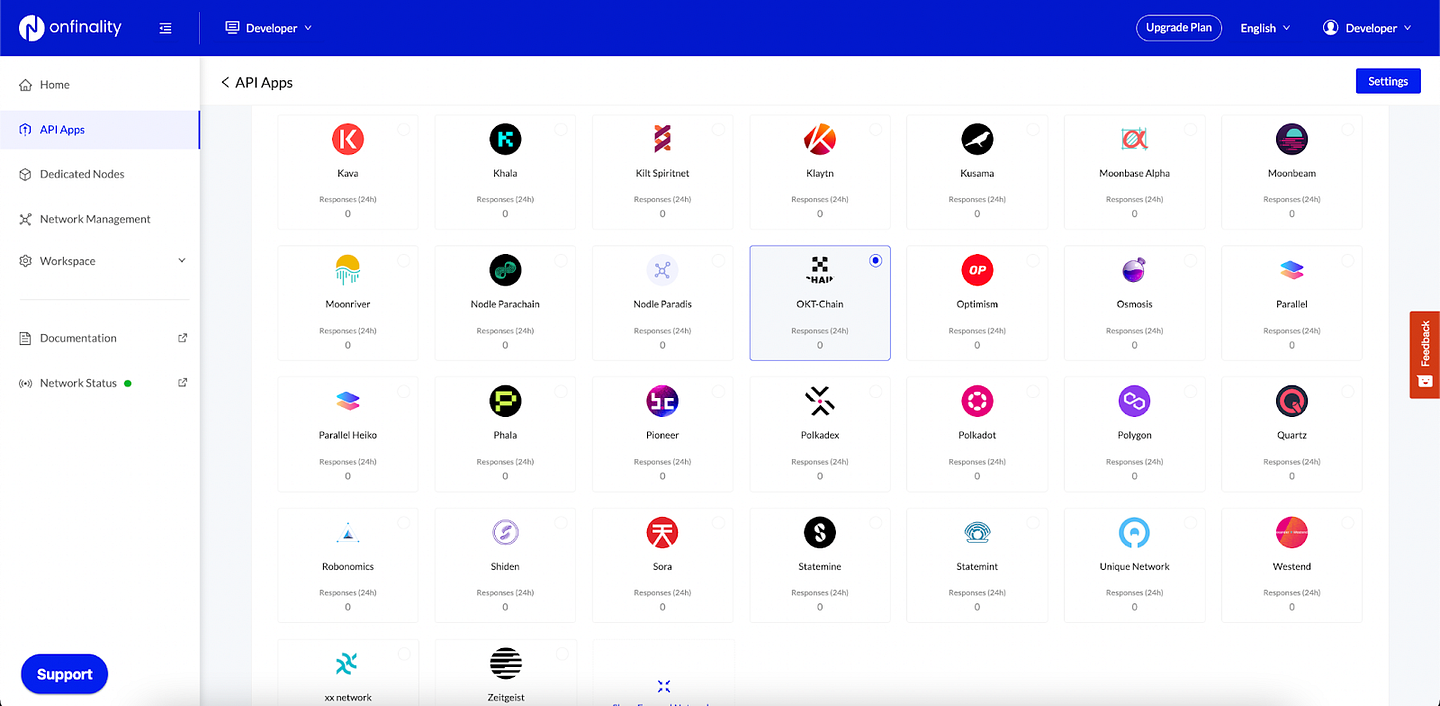Select the Khala radio button

tap(561, 129)
